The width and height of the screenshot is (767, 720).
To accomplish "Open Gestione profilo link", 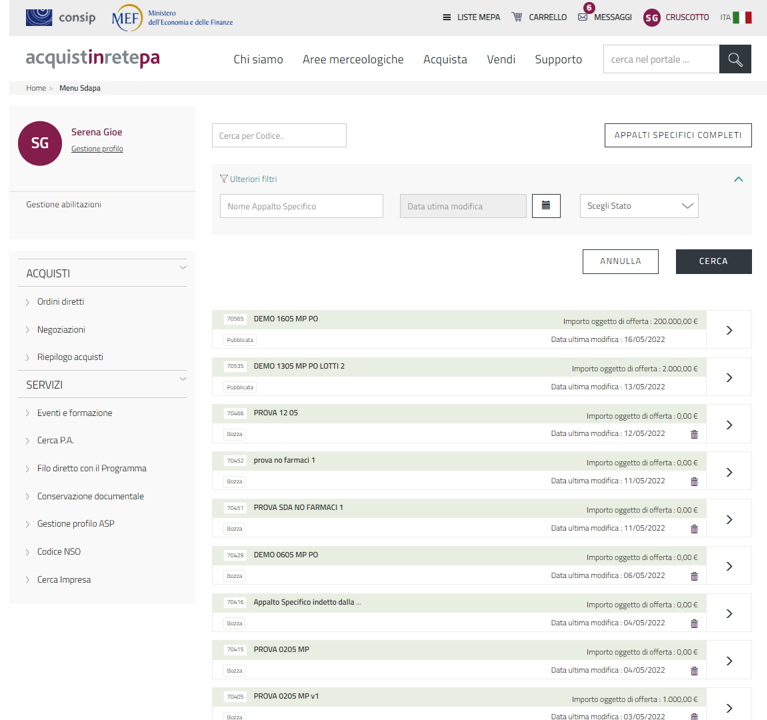I will 97,149.
